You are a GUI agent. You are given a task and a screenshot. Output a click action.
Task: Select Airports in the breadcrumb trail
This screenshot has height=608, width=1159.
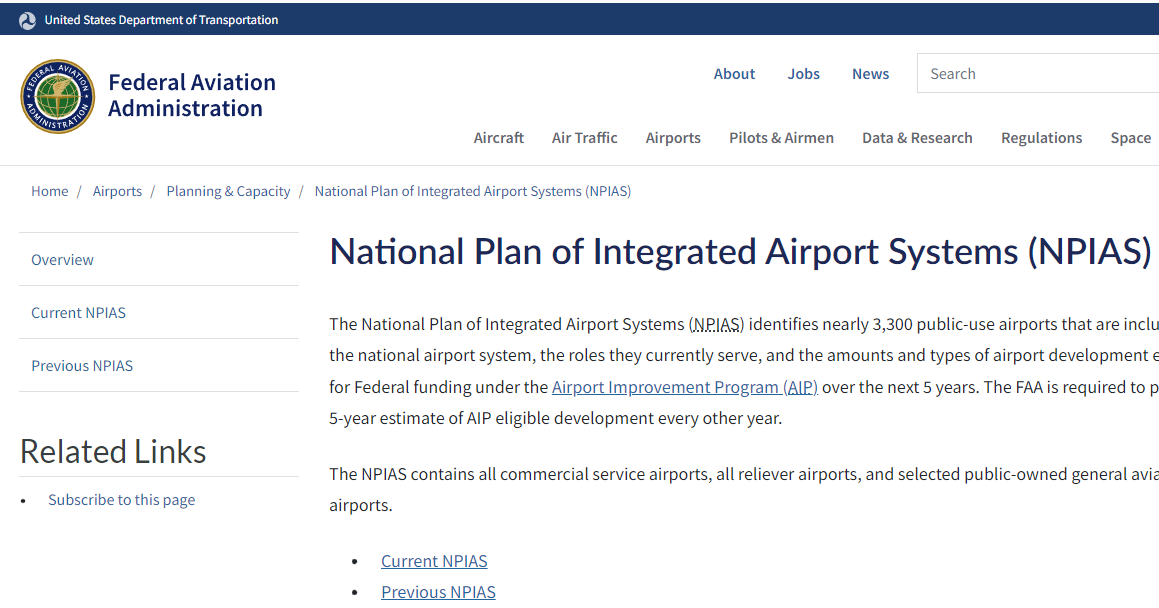[117, 191]
